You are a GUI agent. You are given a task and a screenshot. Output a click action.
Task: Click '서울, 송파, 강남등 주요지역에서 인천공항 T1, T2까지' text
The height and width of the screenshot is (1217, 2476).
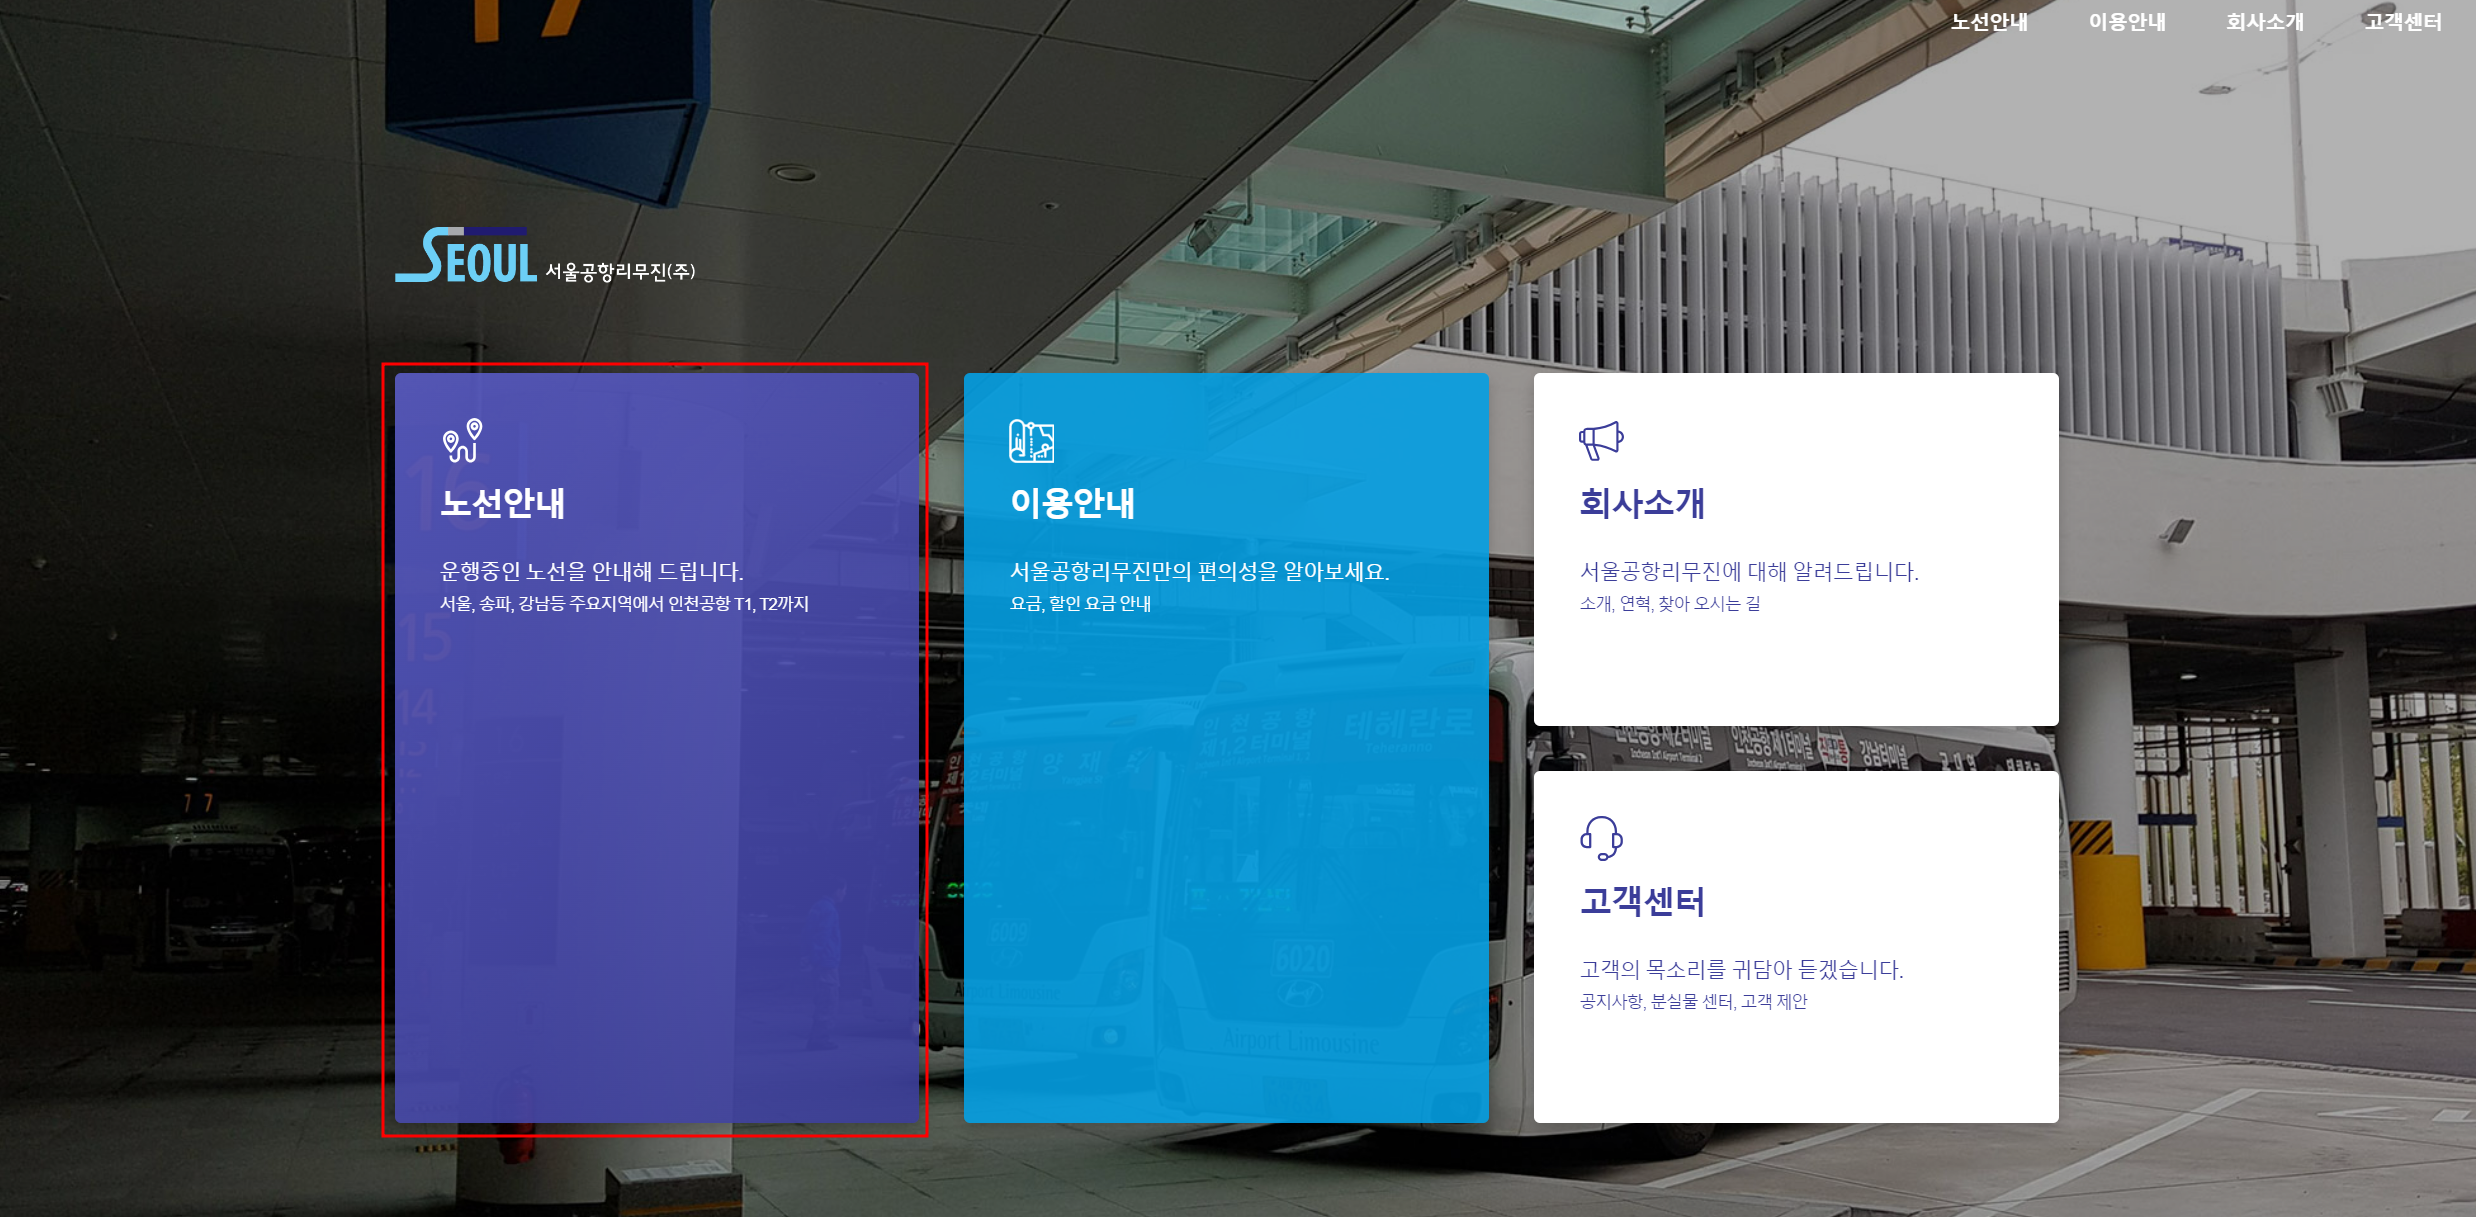tap(624, 604)
